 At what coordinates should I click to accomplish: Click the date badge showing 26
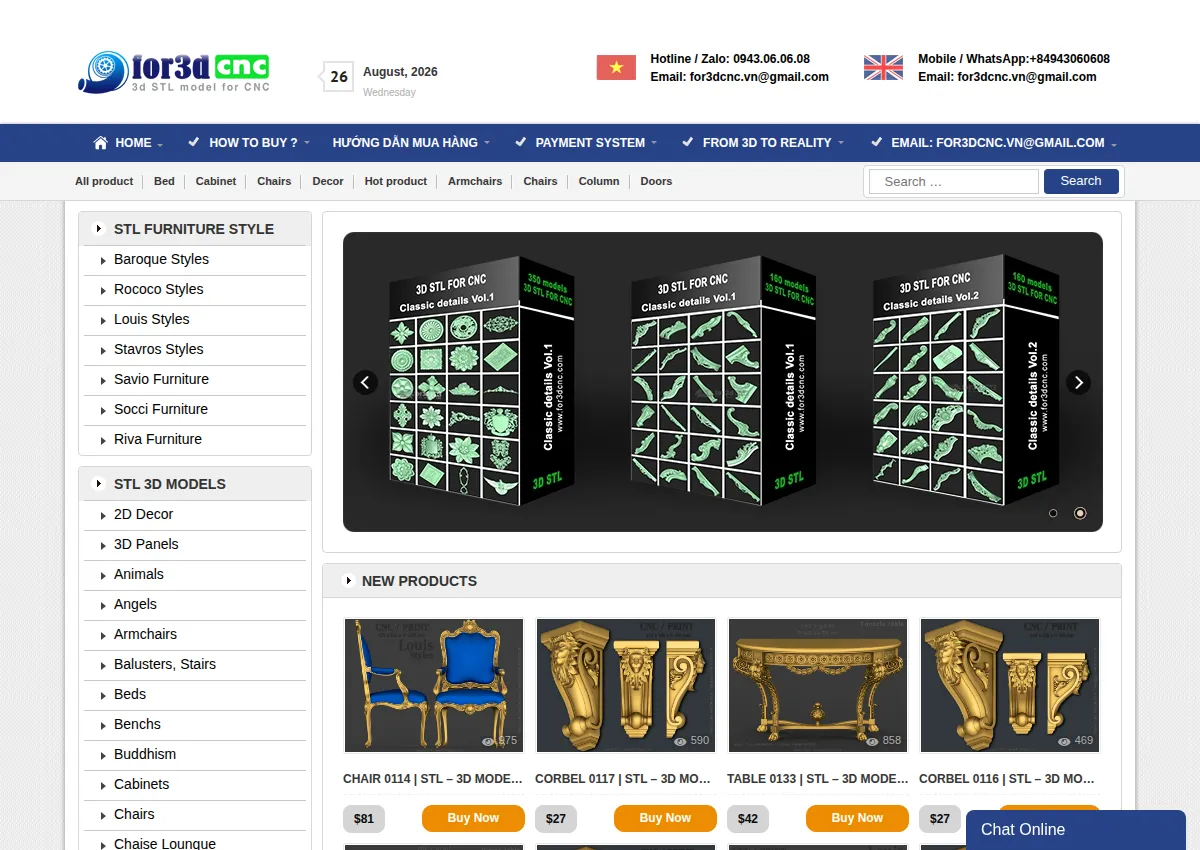[x=338, y=76]
